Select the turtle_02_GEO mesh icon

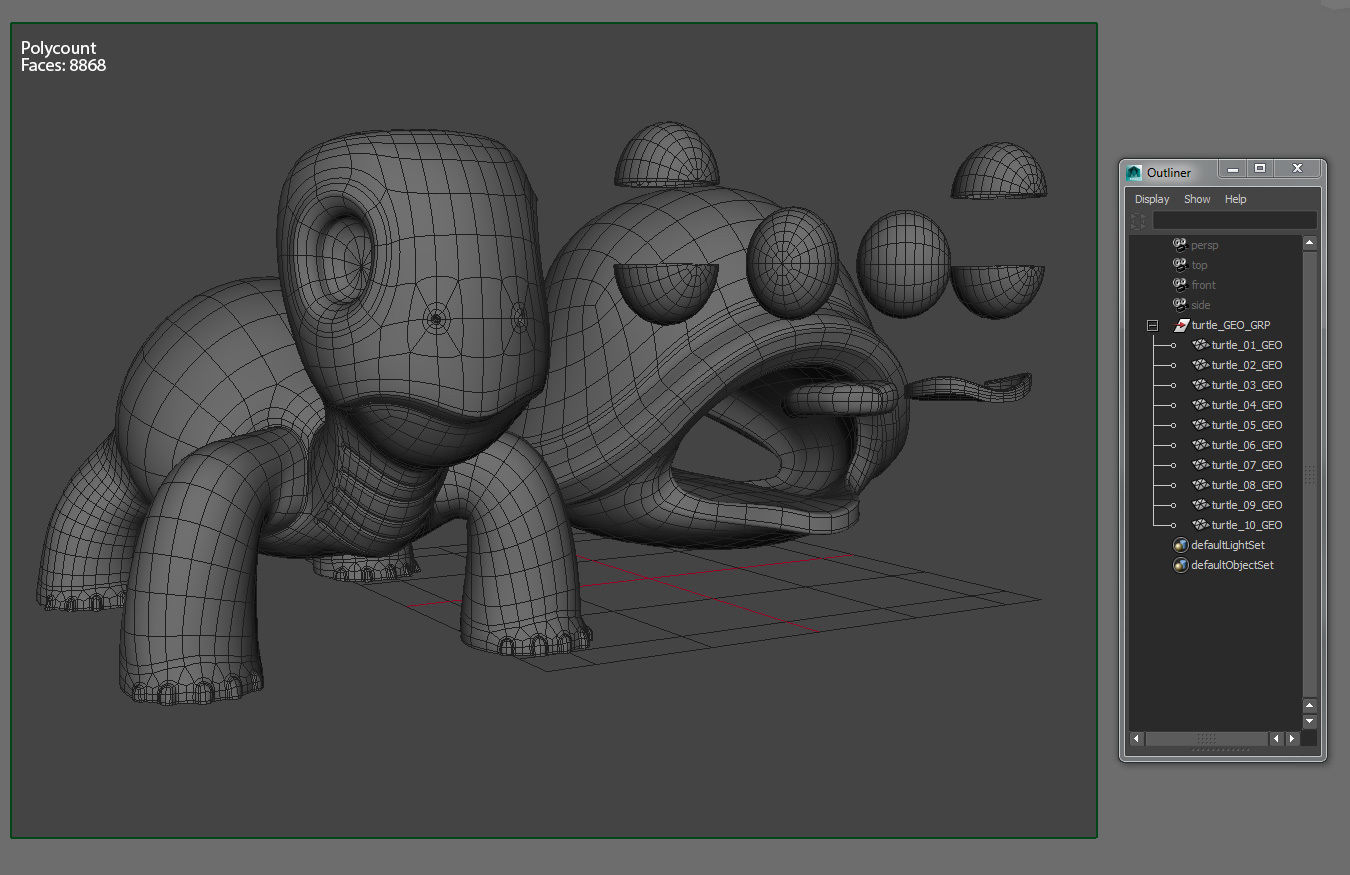tap(1200, 365)
